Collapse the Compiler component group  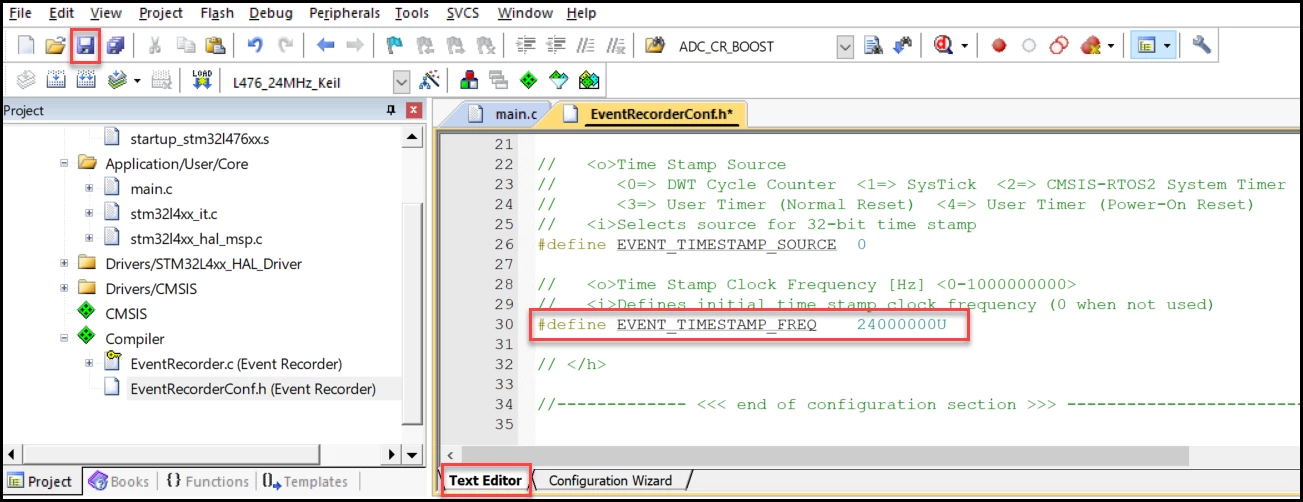[64, 338]
